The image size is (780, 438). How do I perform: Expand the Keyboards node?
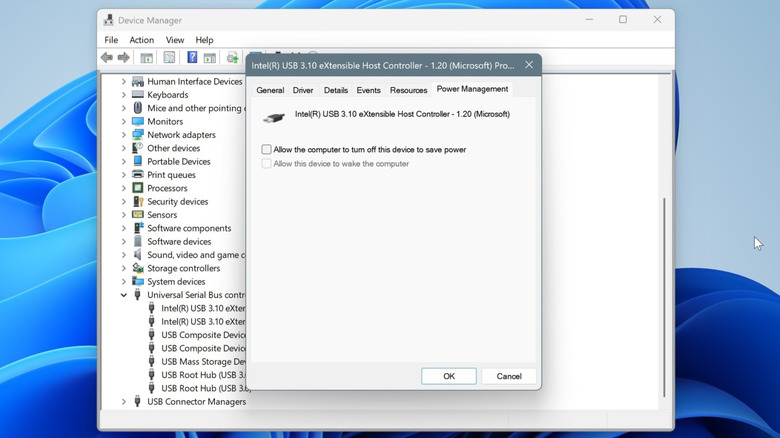(123, 95)
